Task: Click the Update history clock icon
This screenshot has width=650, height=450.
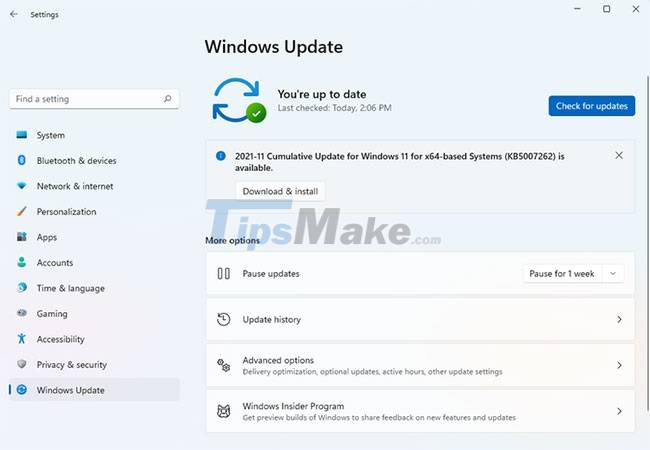Action: (x=223, y=319)
